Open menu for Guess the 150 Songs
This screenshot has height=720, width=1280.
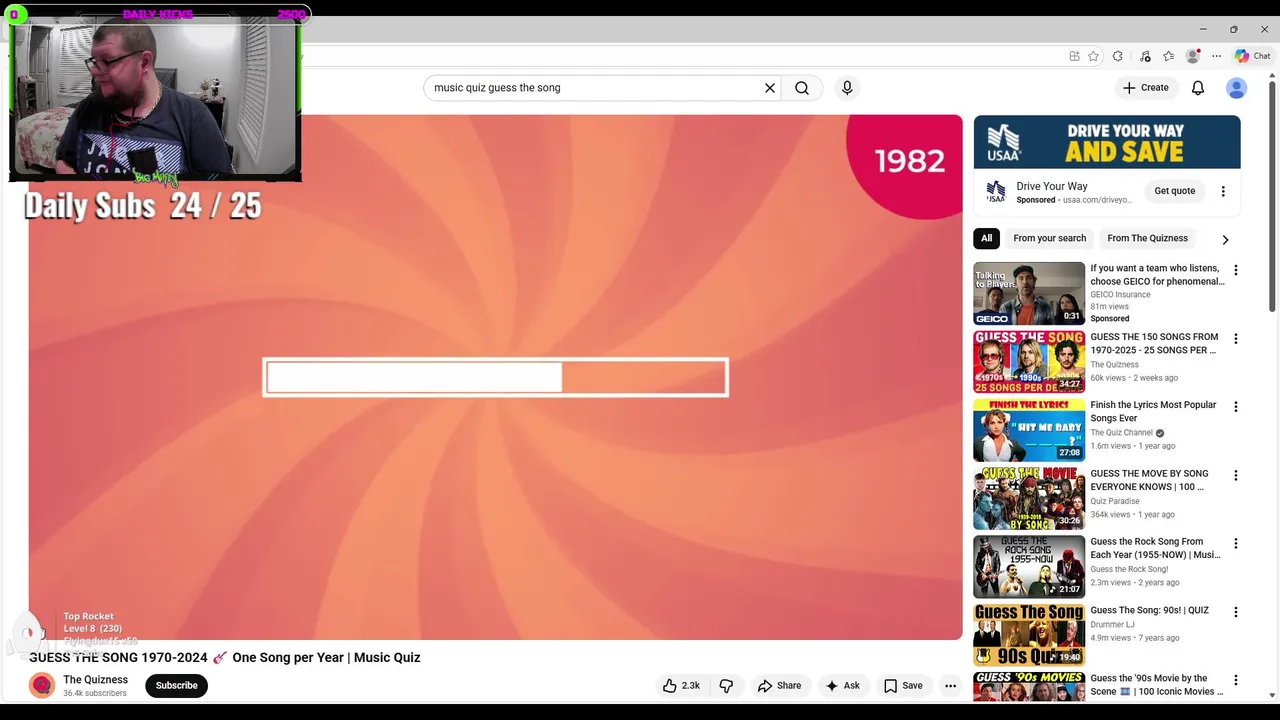(1236, 339)
